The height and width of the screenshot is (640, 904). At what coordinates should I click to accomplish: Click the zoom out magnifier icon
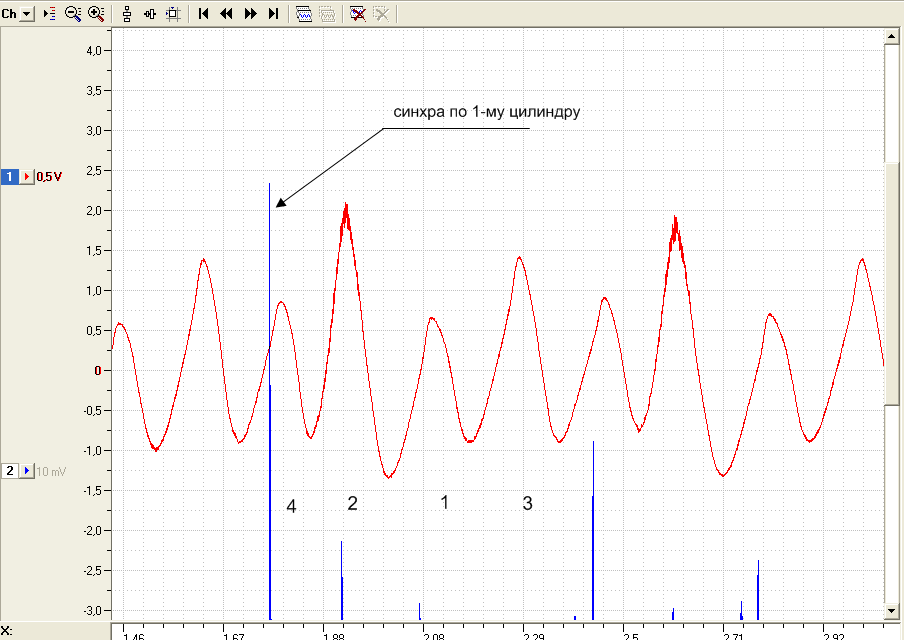pyautogui.click(x=73, y=13)
